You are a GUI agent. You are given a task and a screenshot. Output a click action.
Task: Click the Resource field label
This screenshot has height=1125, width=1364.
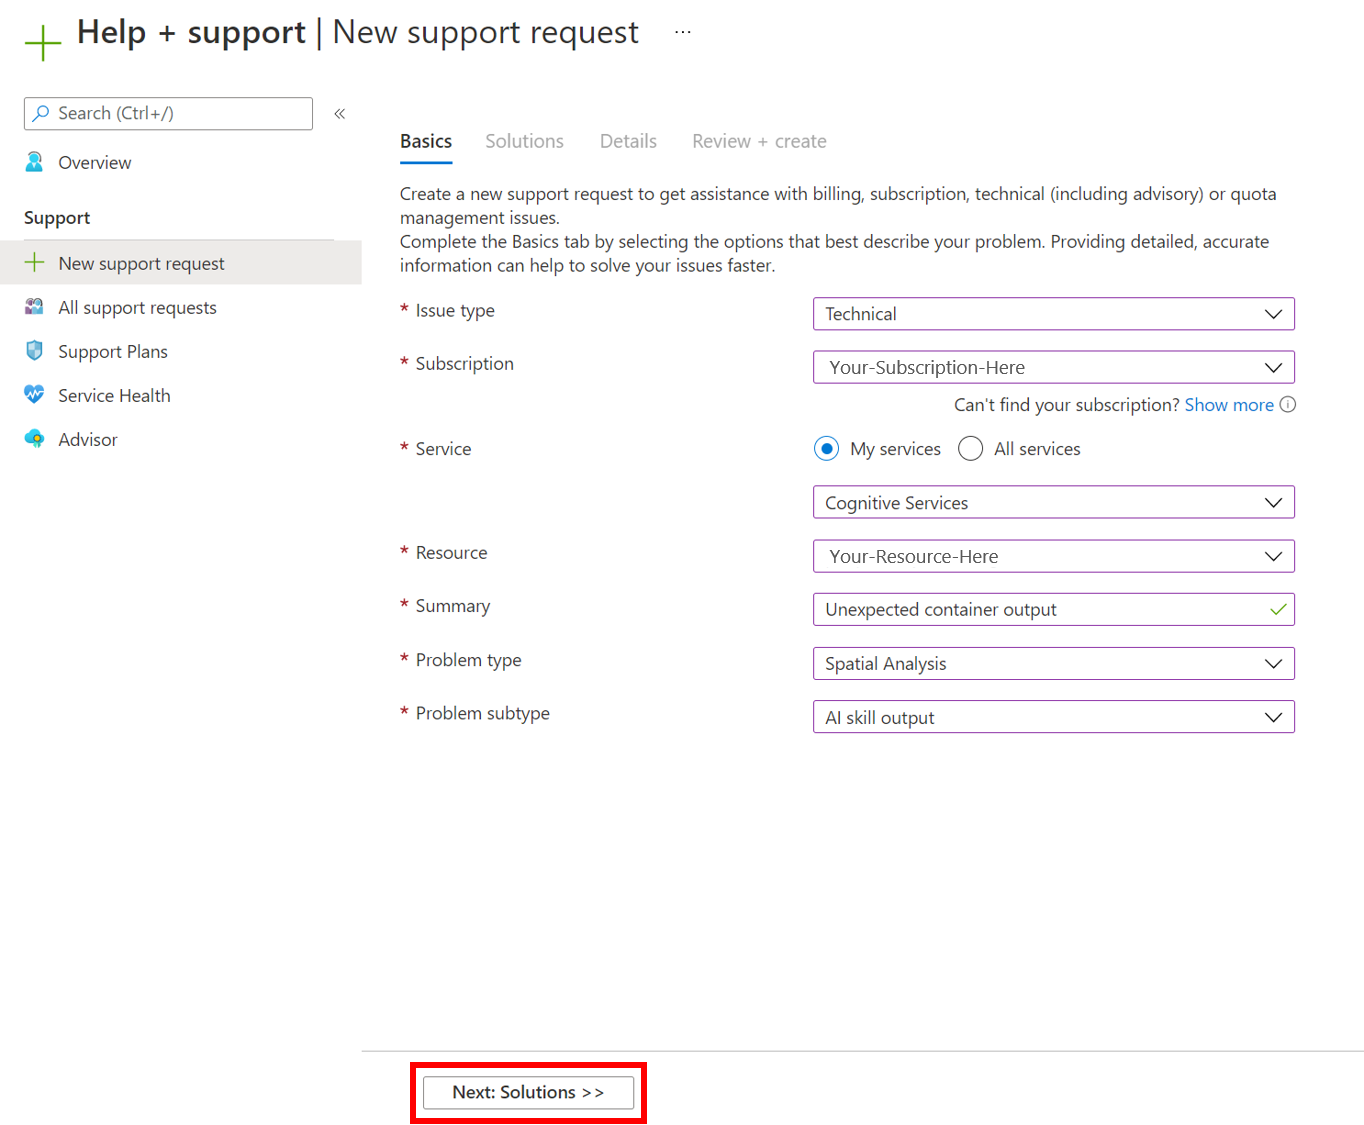click(x=452, y=553)
